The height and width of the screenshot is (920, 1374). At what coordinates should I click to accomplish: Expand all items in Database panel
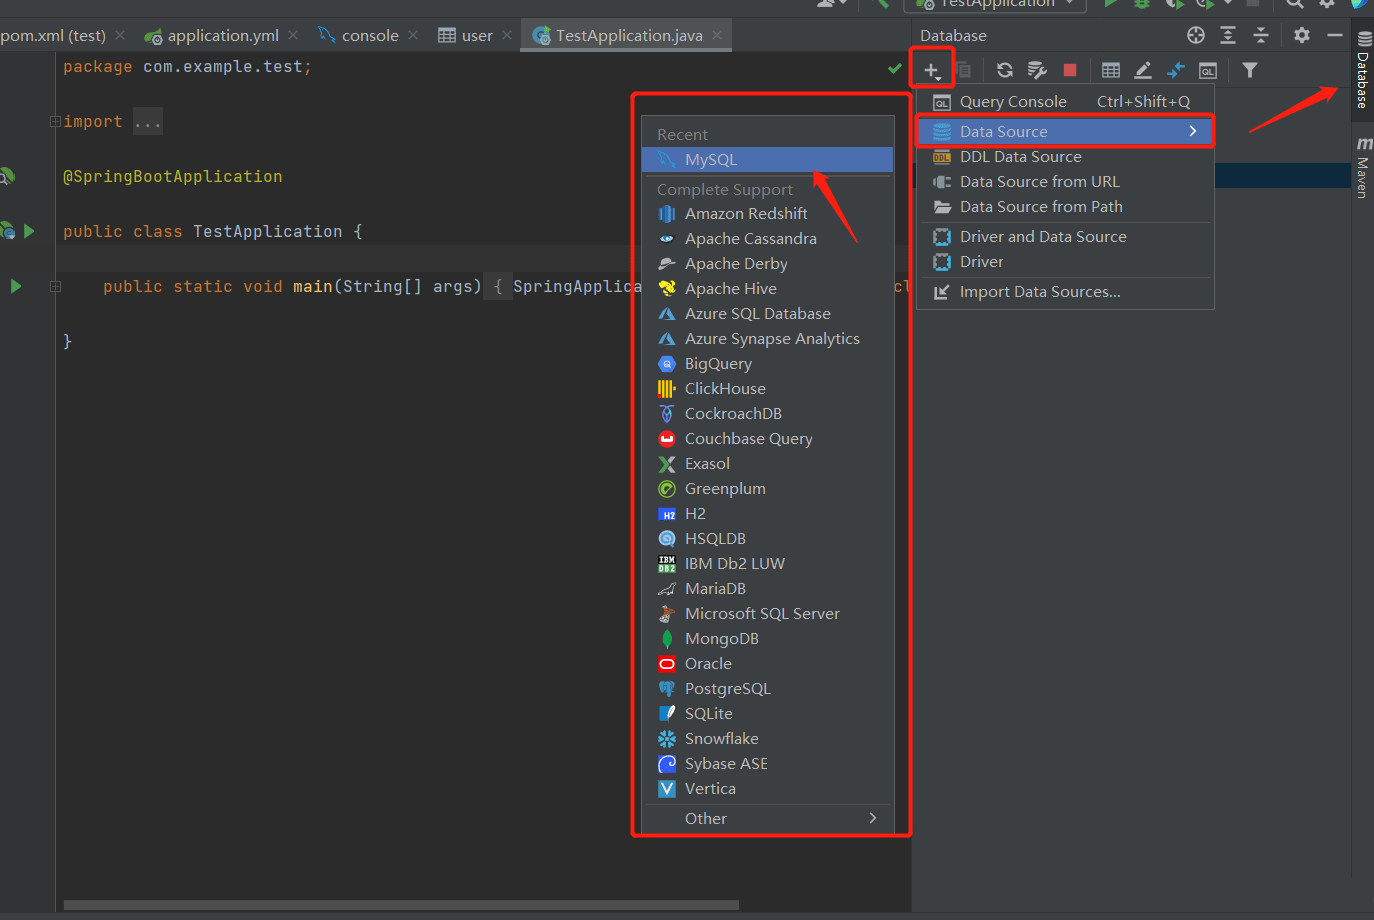(x=1228, y=35)
